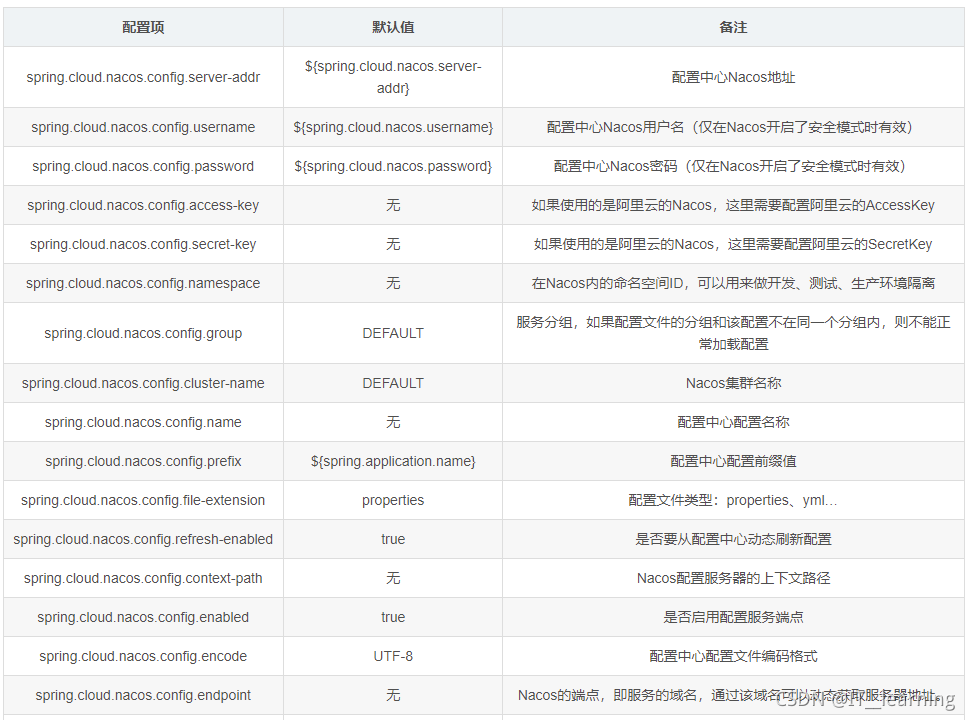The image size is (970, 720).
Task: Click 无 in context-path row
Action: click(x=393, y=578)
